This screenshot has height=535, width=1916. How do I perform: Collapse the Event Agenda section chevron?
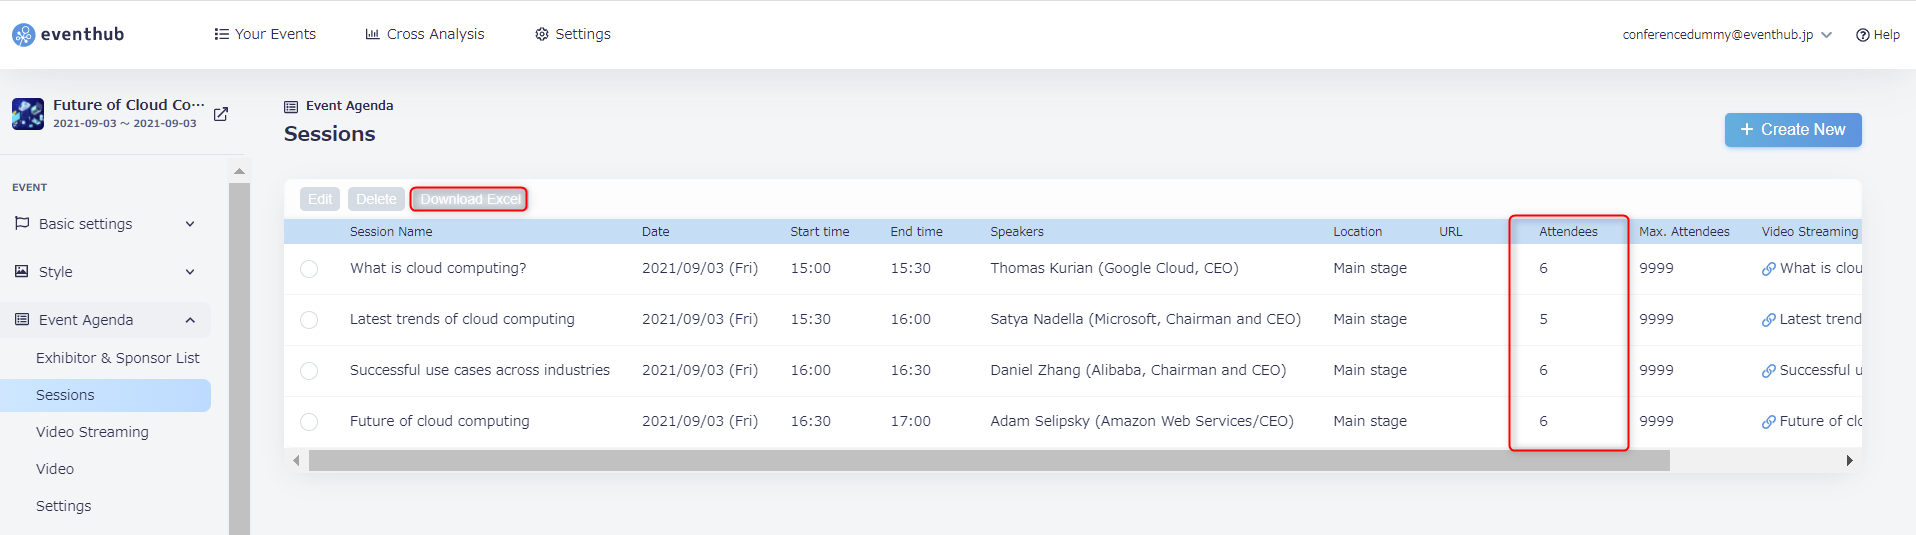[190, 320]
